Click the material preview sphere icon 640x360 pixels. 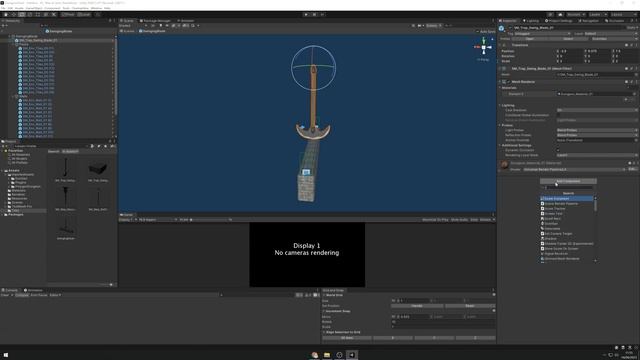click(x=504, y=164)
